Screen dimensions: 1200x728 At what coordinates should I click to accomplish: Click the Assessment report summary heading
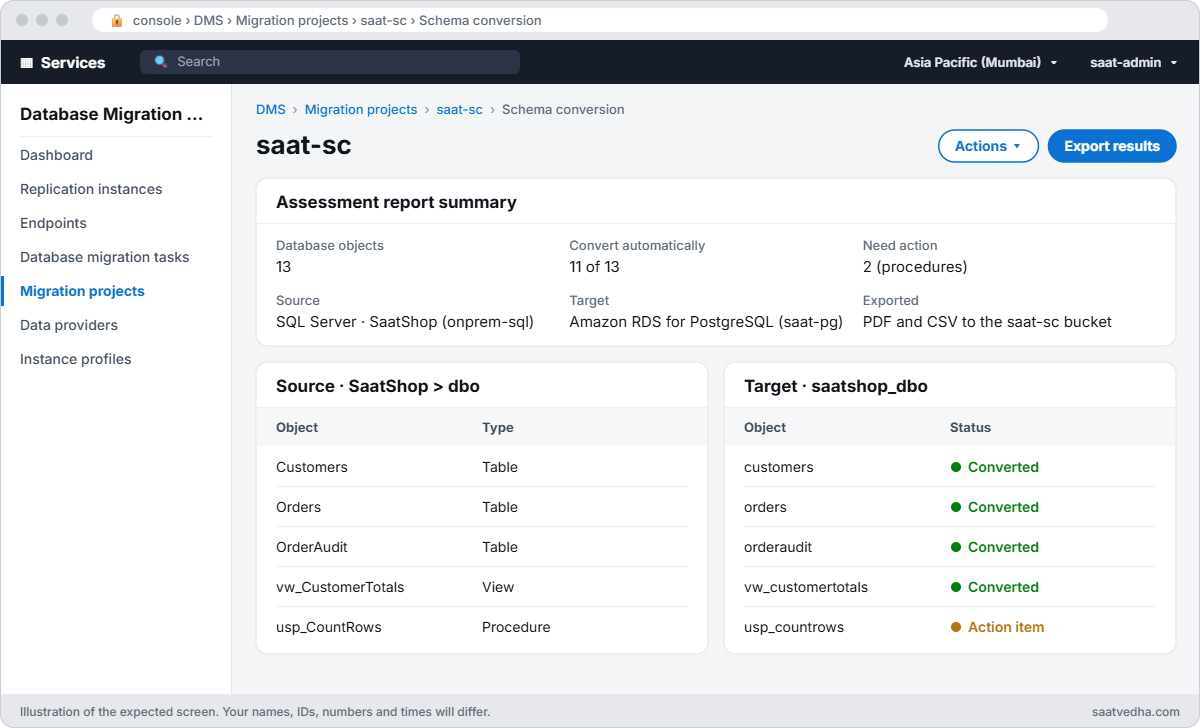pos(396,202)
